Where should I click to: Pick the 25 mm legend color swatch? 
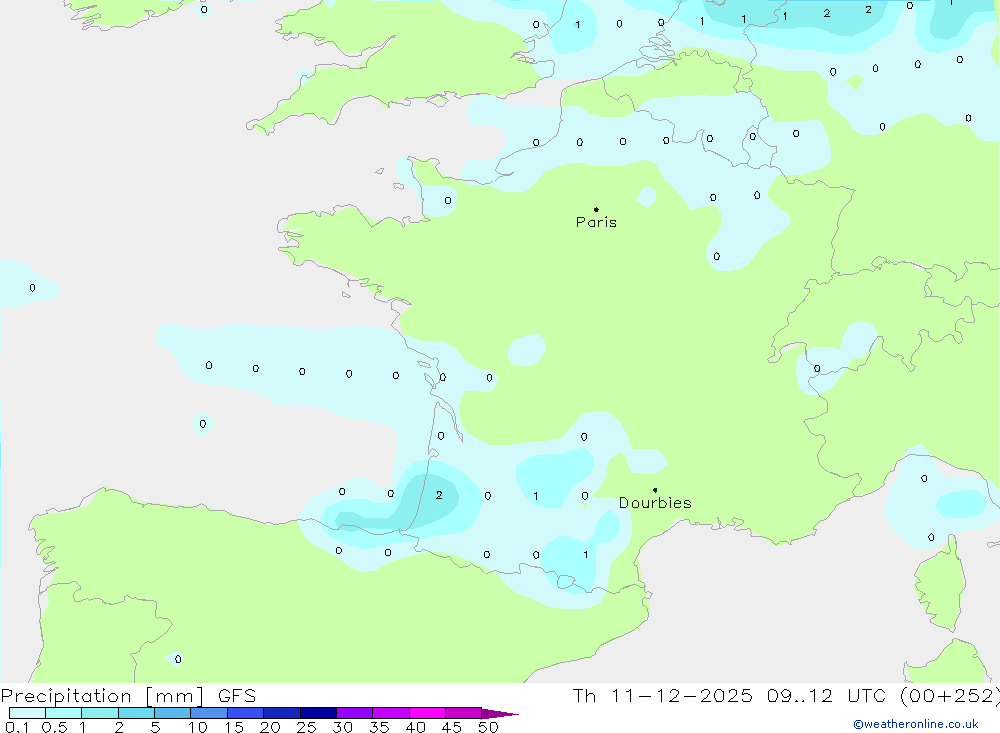pyautogui.click(x=318, y=713)
